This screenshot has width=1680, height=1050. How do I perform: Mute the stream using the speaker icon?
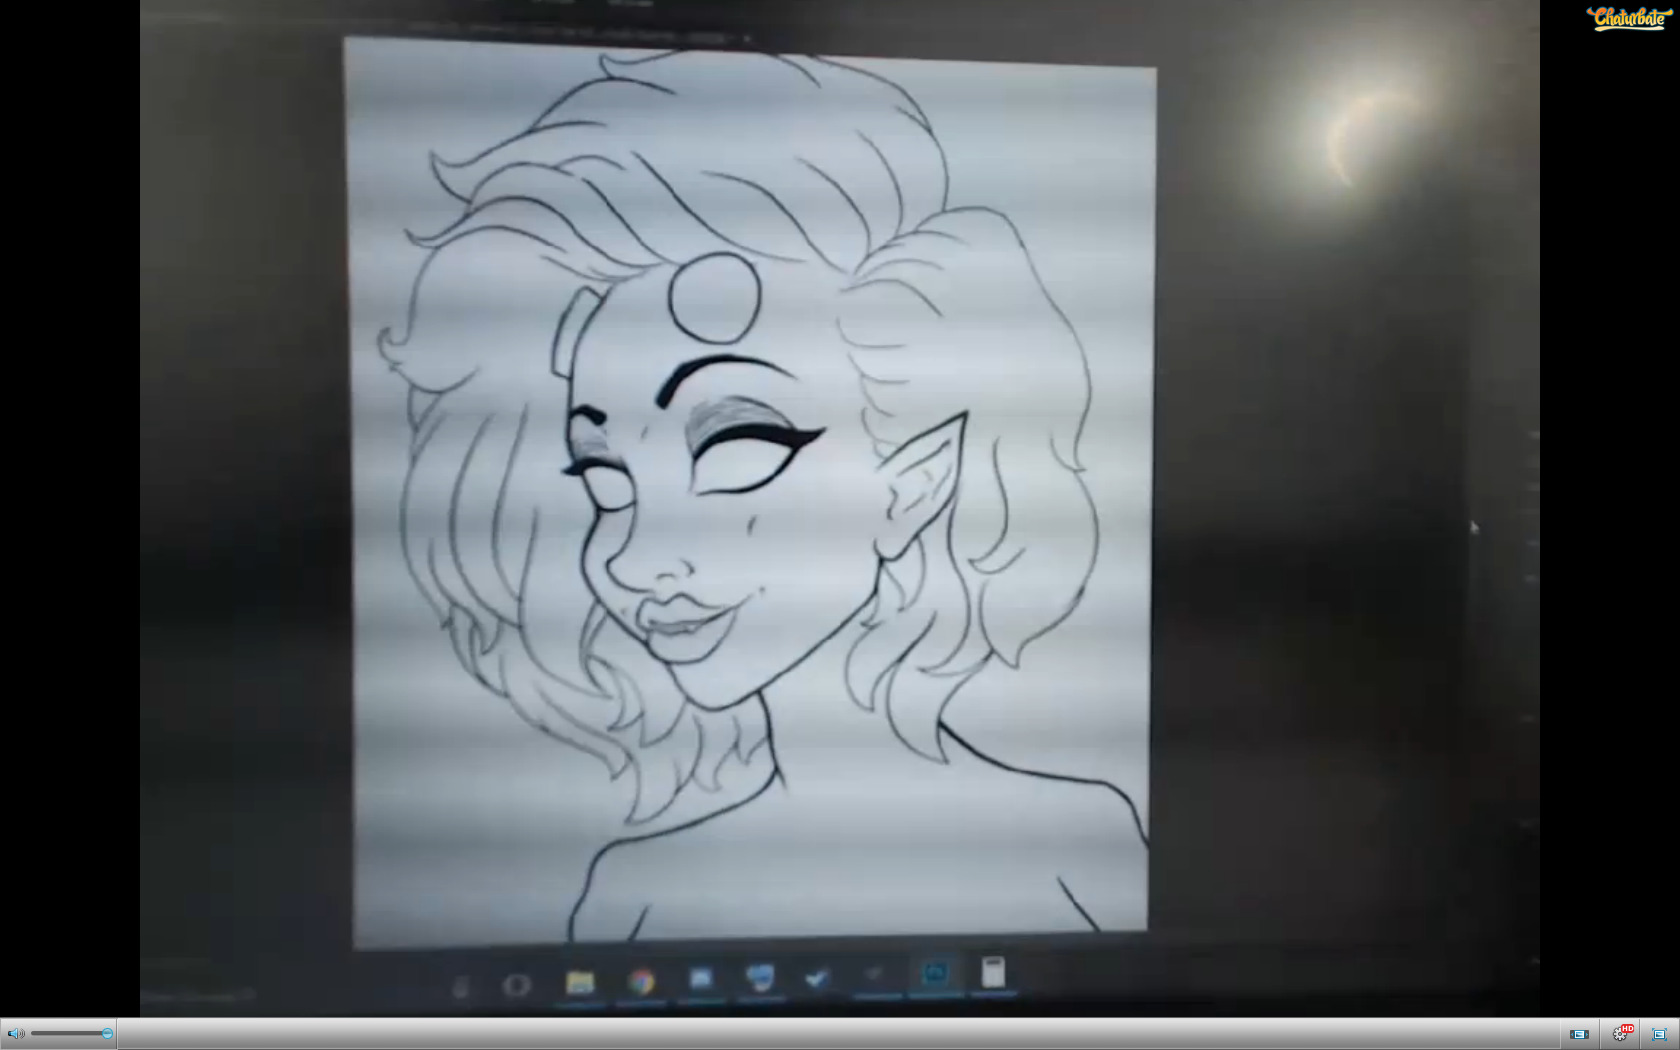(x=15, y=1034)
